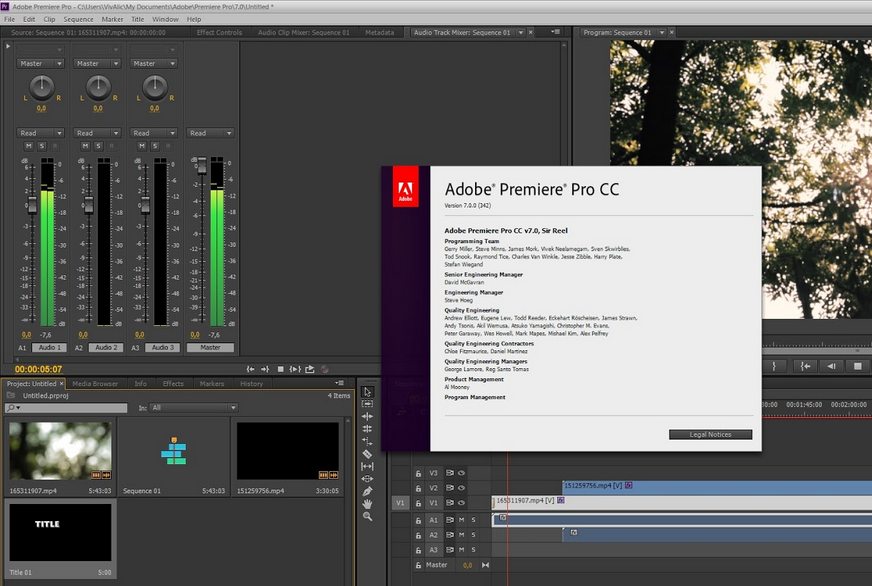Mute track A1 in the timeline

(462, 520)
